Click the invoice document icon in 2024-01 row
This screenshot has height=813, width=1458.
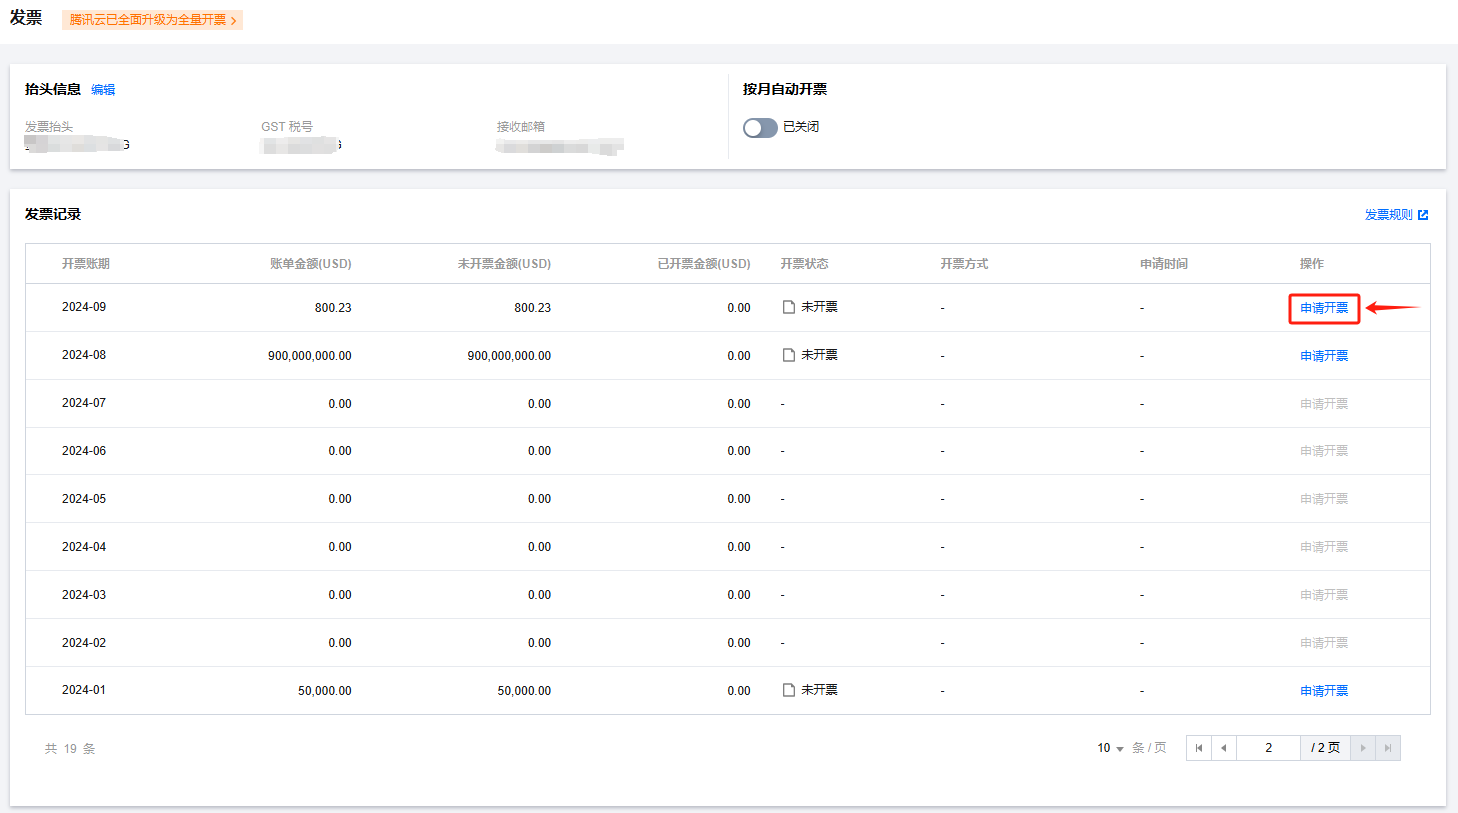[789, 690]
